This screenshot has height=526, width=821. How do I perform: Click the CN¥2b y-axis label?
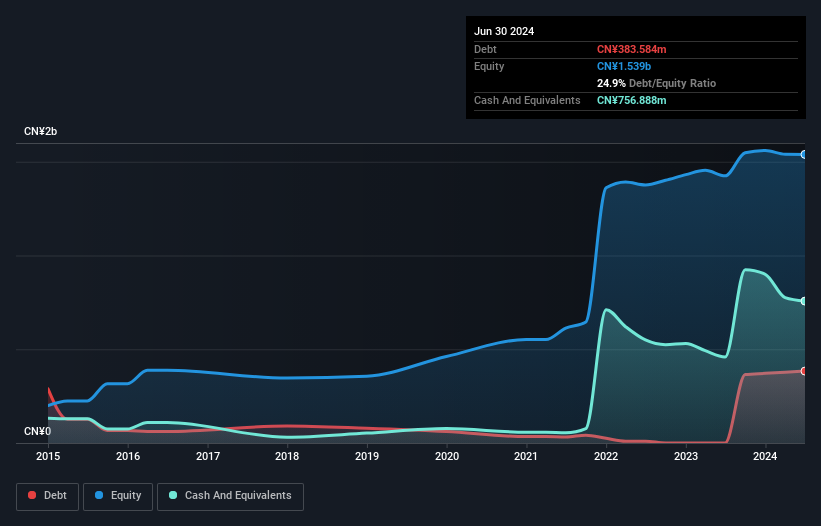[x=40, y=131]
